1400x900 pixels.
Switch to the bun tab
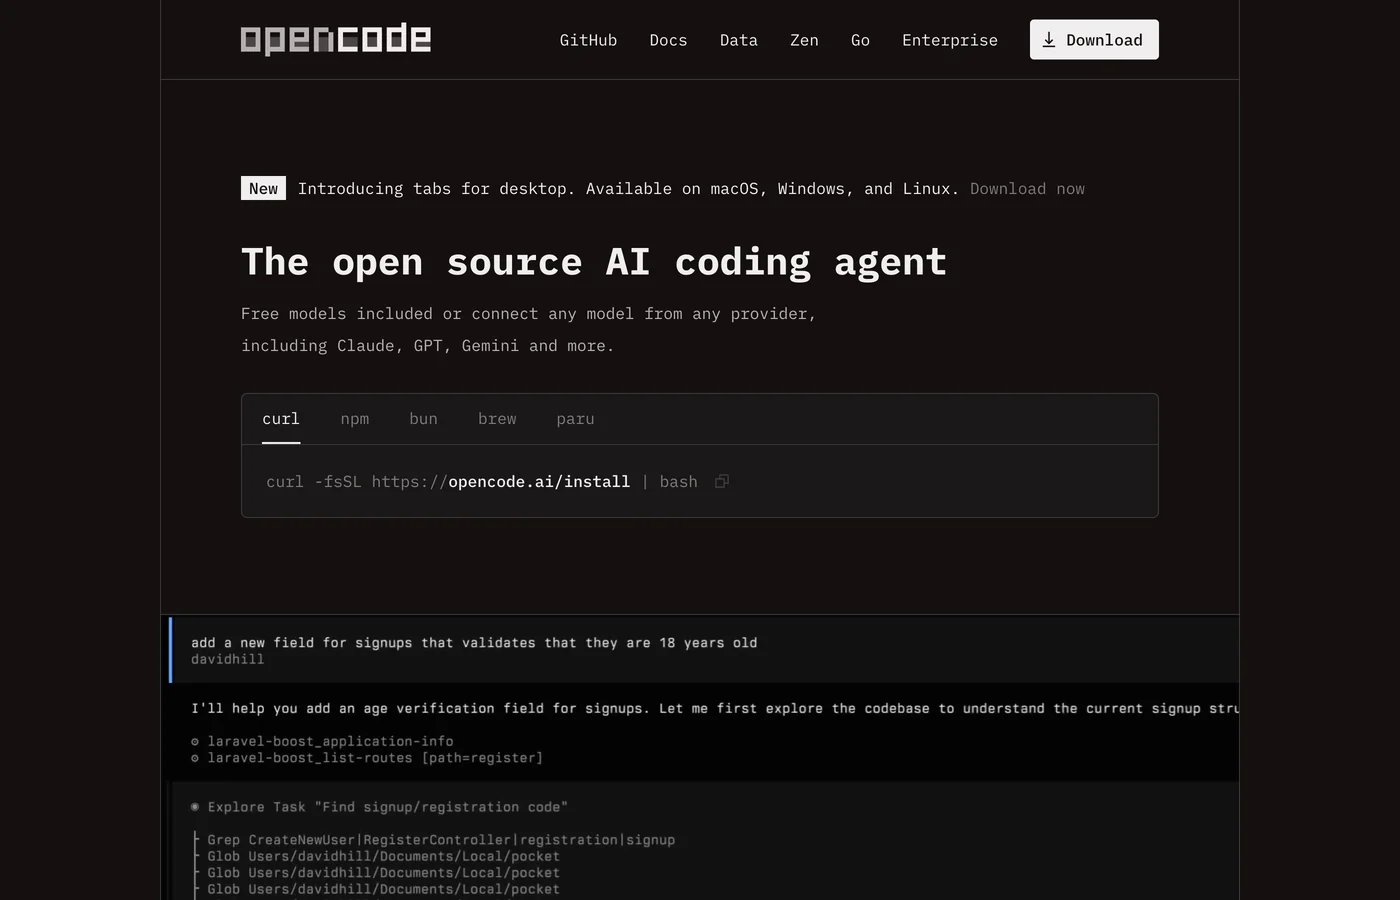[x=423, y=419]
